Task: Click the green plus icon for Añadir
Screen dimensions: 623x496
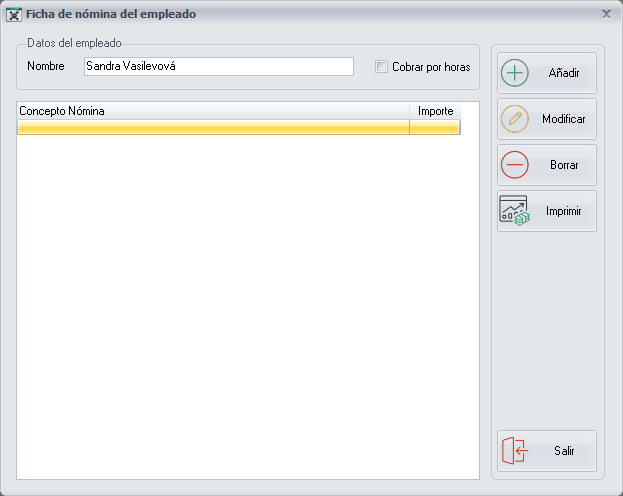Action: 514,73
